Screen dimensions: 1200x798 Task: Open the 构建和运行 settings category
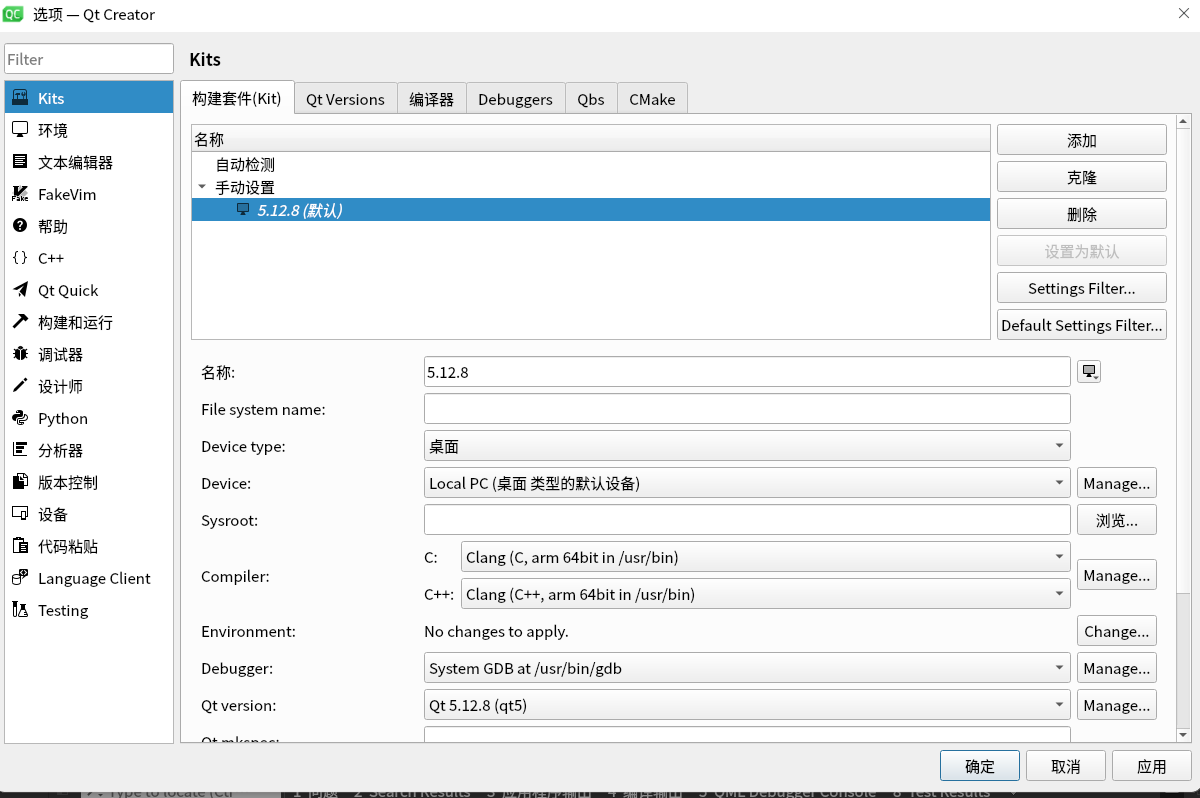click(89, 322)
